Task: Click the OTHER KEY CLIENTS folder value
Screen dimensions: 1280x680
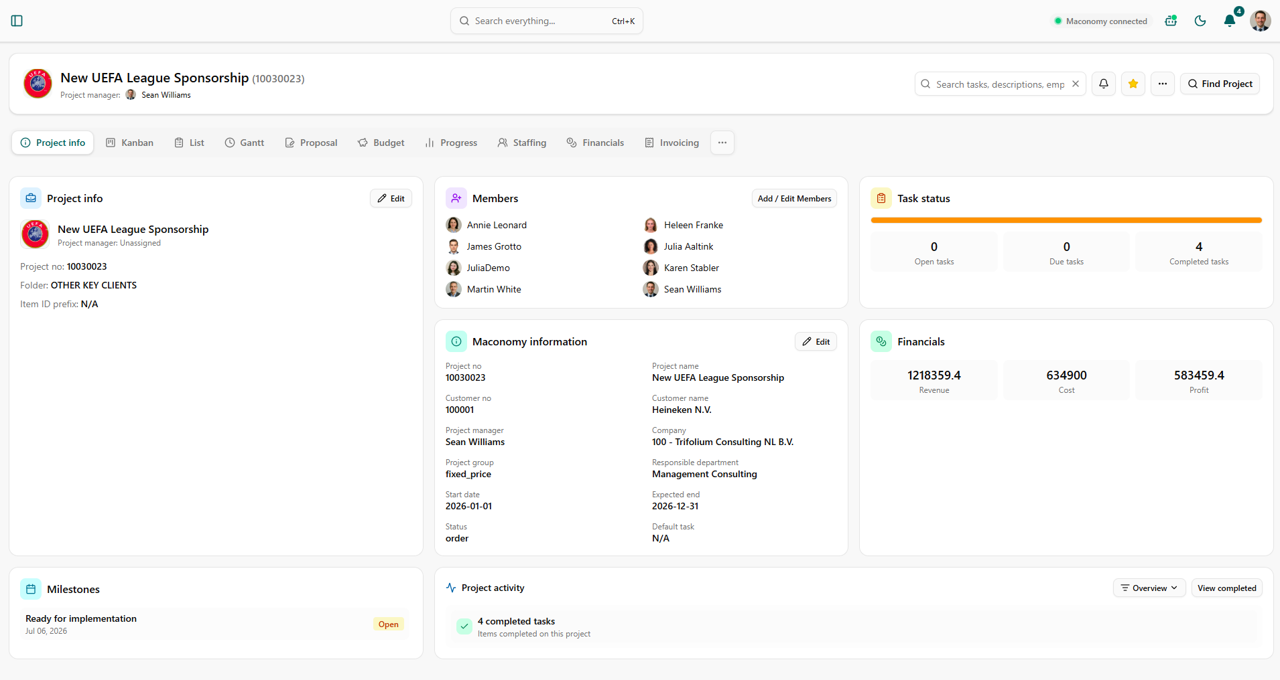Action: (94, 286)
